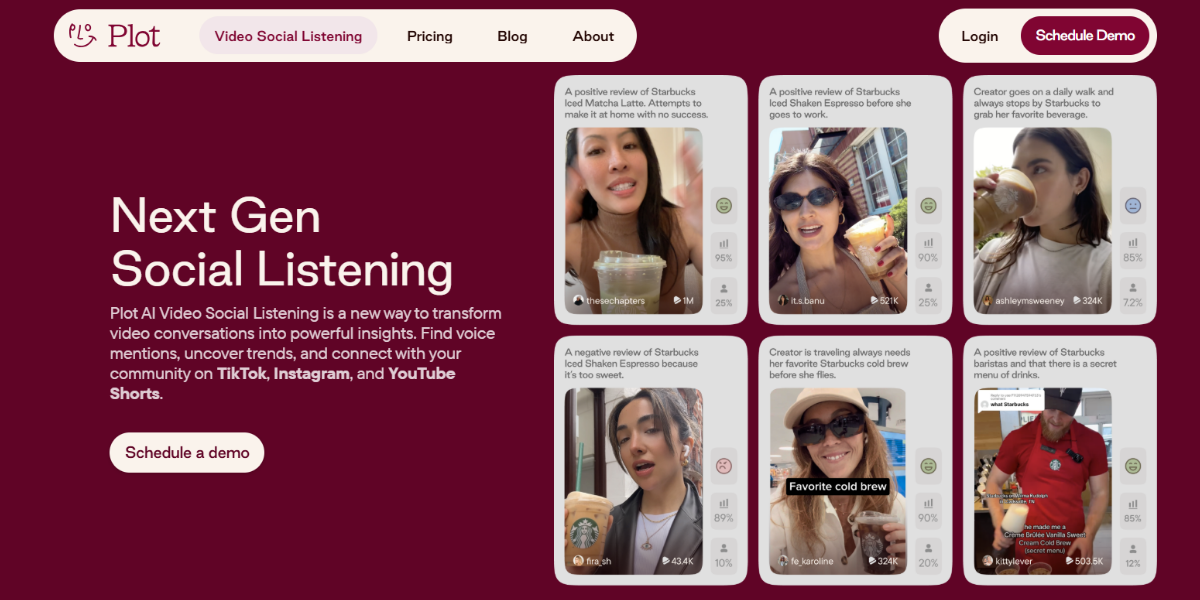Click bar chart icon on fe_karoline card

pos(928,503)
